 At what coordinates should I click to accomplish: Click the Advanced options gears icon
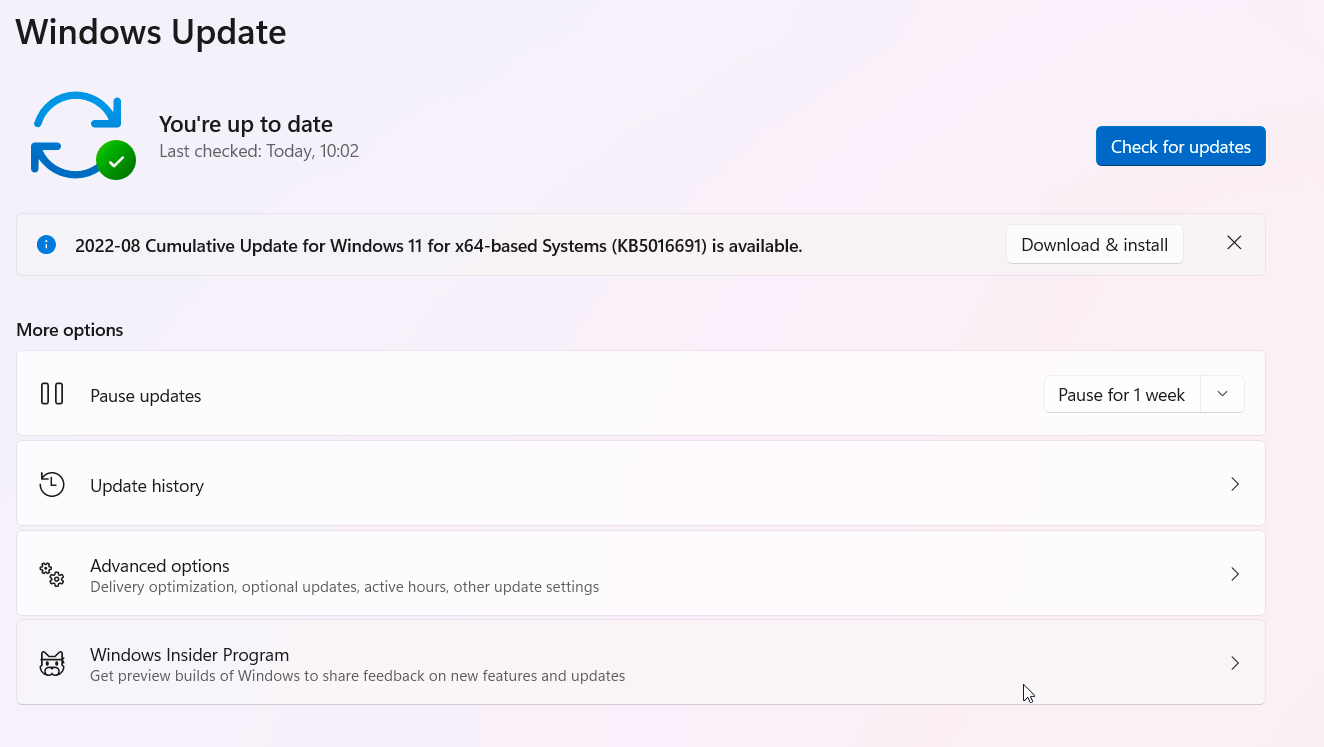click(x=52, y=574)
